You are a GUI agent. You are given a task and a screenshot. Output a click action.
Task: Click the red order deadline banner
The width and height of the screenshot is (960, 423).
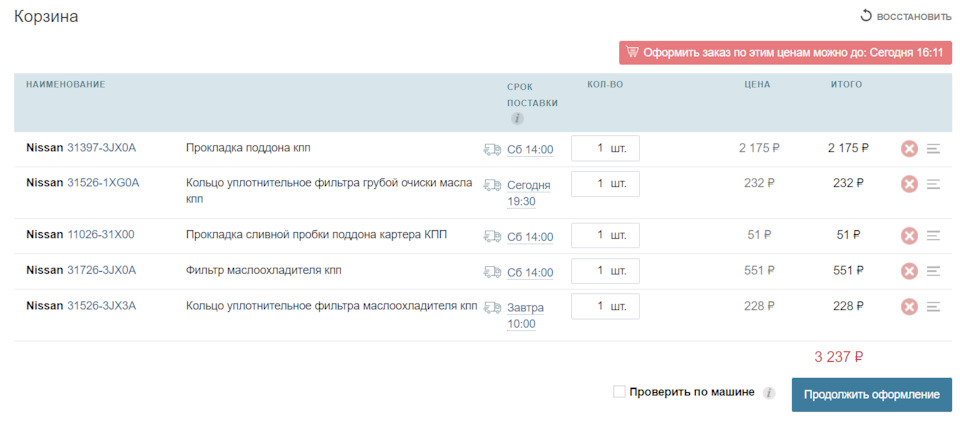point(785,53)
